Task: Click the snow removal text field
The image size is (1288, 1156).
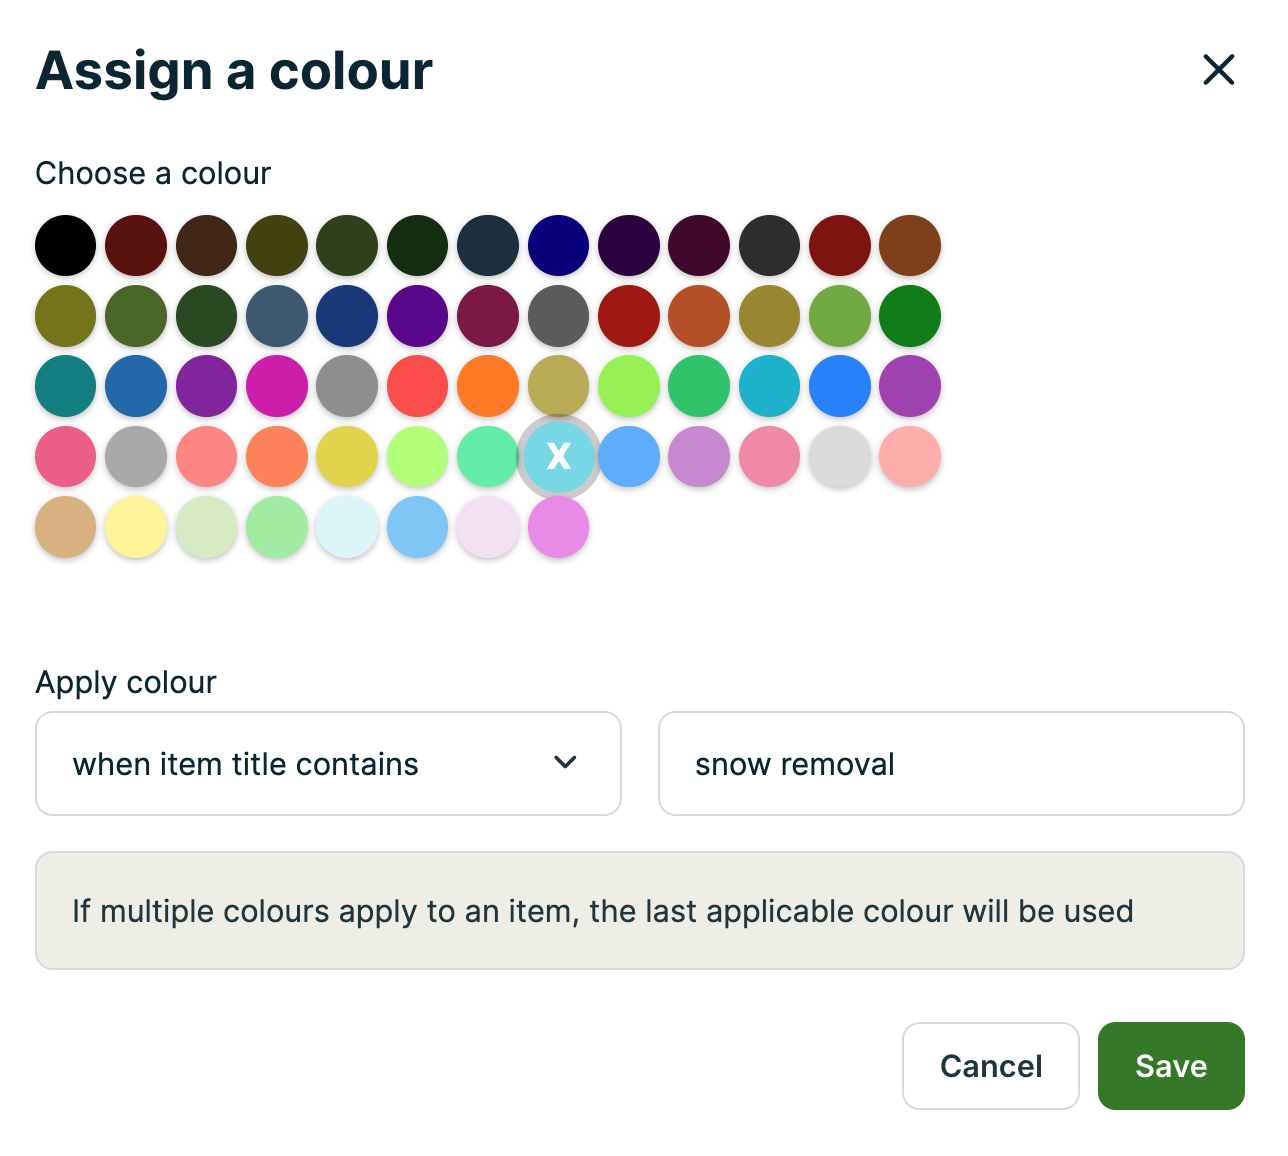Action: tap(950, 763)
